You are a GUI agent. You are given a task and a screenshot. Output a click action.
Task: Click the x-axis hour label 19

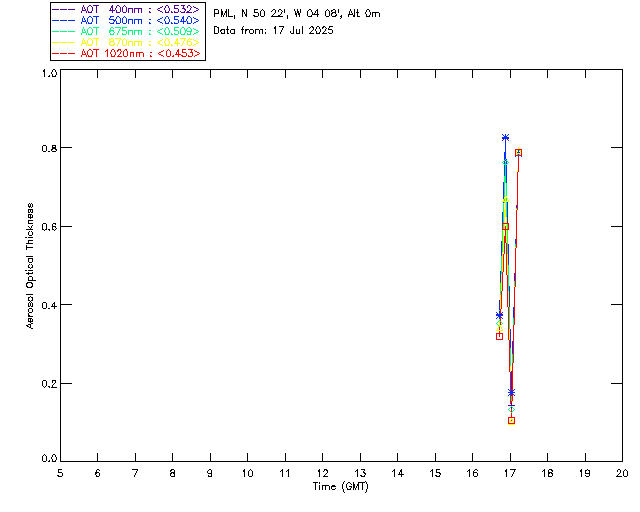point(585,474)
